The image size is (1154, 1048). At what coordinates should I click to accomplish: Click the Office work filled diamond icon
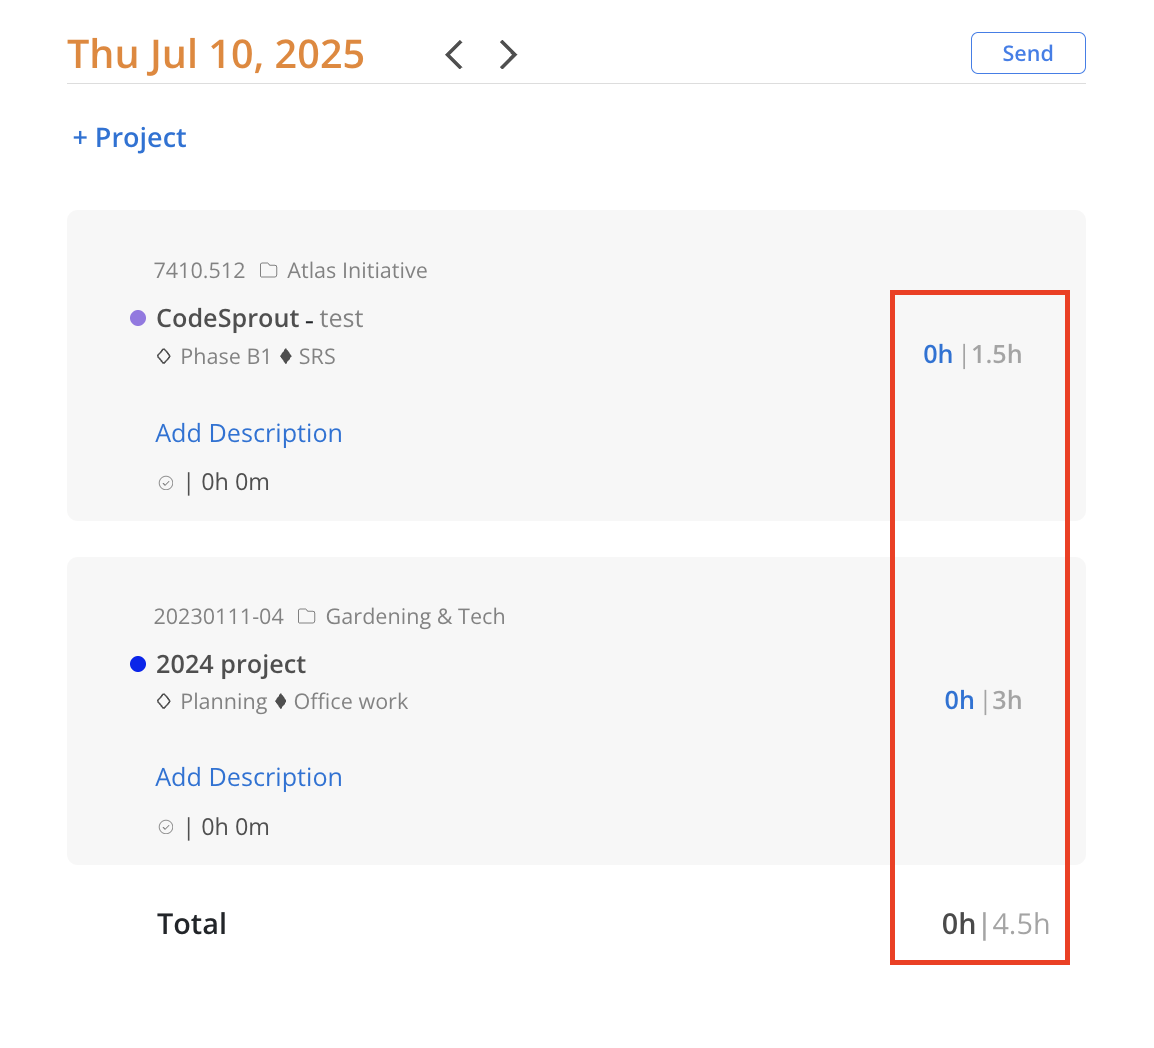(280, 701)
